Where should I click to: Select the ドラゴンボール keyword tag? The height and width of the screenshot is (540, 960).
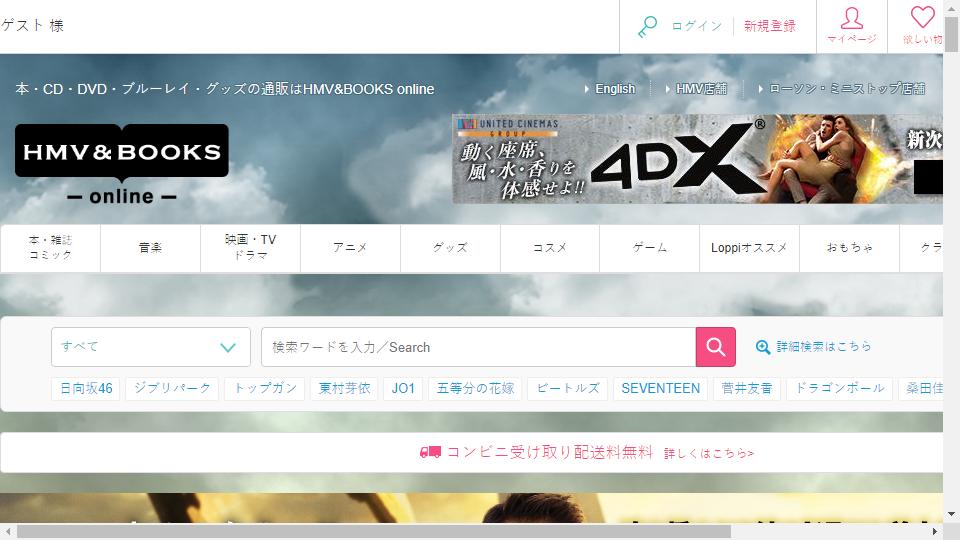coord(839,389)
